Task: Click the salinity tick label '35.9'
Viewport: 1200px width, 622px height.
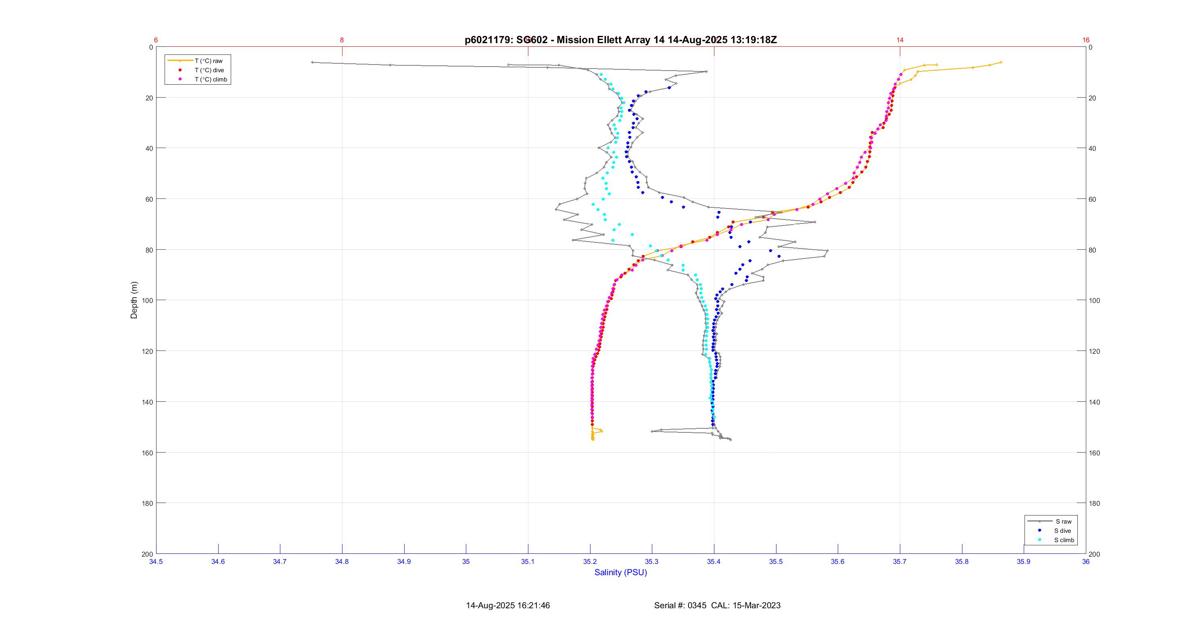Action: point(1024,562)
